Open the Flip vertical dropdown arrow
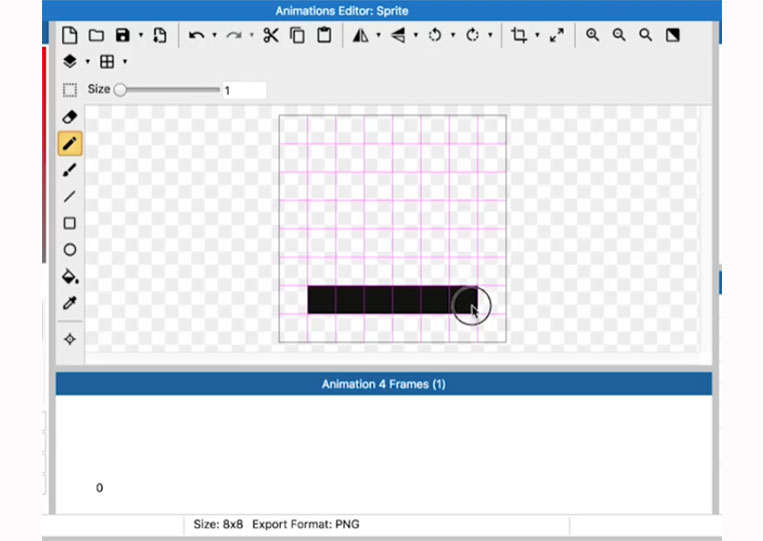Viewport: 763px width, 541px height. tap(416, 35)
